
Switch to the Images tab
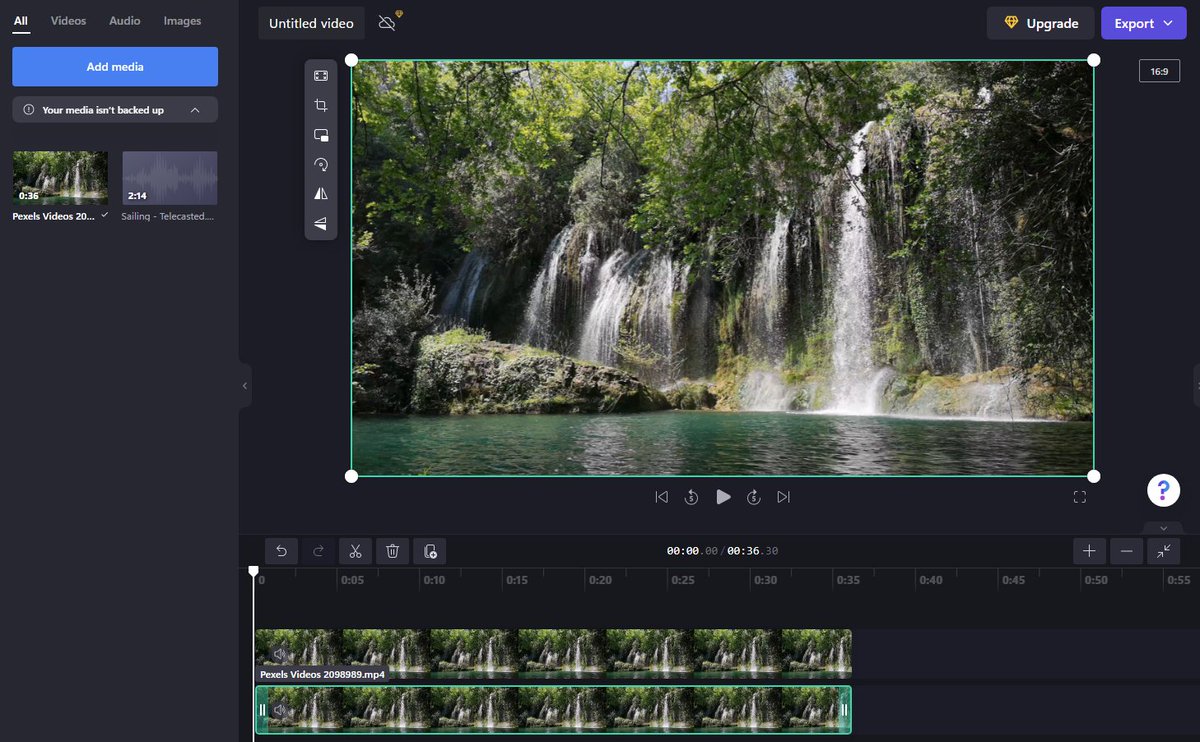(x=182, y=21)
